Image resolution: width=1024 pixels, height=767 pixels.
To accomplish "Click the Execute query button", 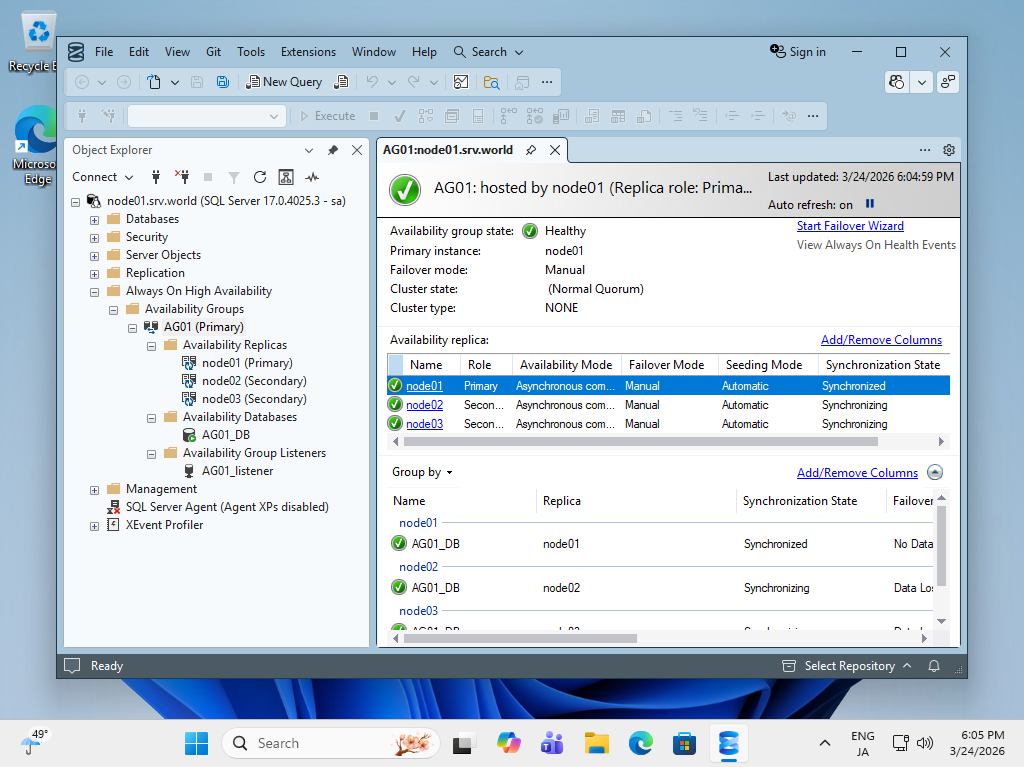I will [327, 116].
